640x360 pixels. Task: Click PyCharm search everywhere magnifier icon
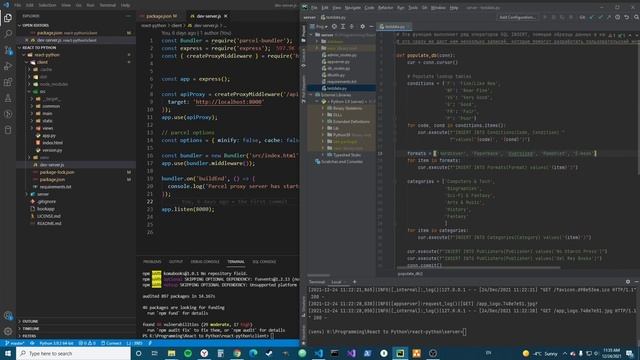pos(636,17)
